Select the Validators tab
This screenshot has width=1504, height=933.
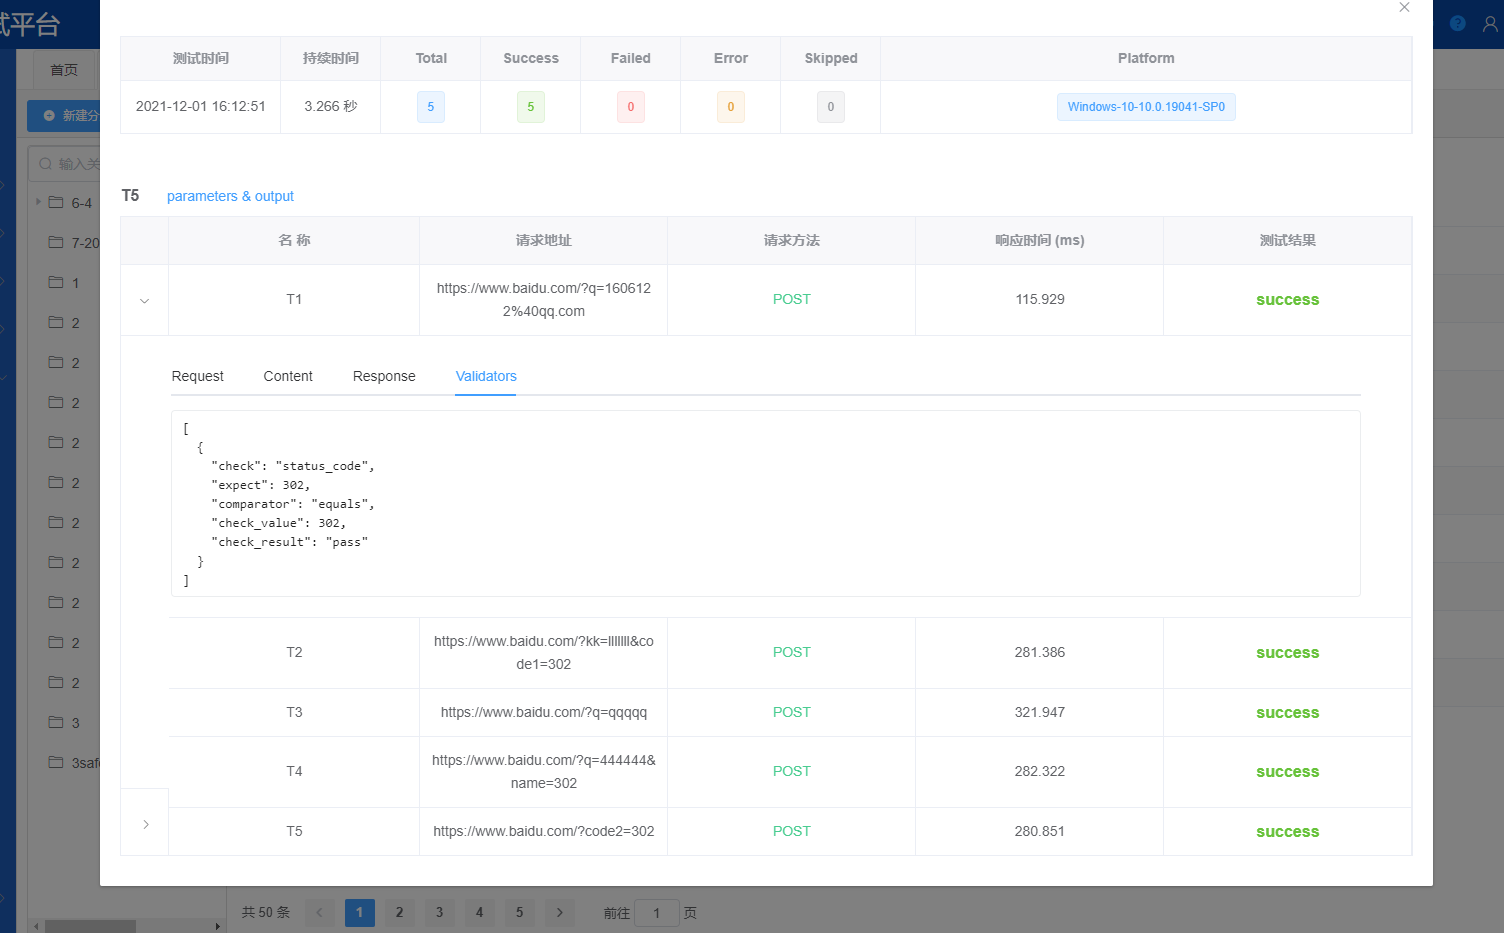coord(486,376)
